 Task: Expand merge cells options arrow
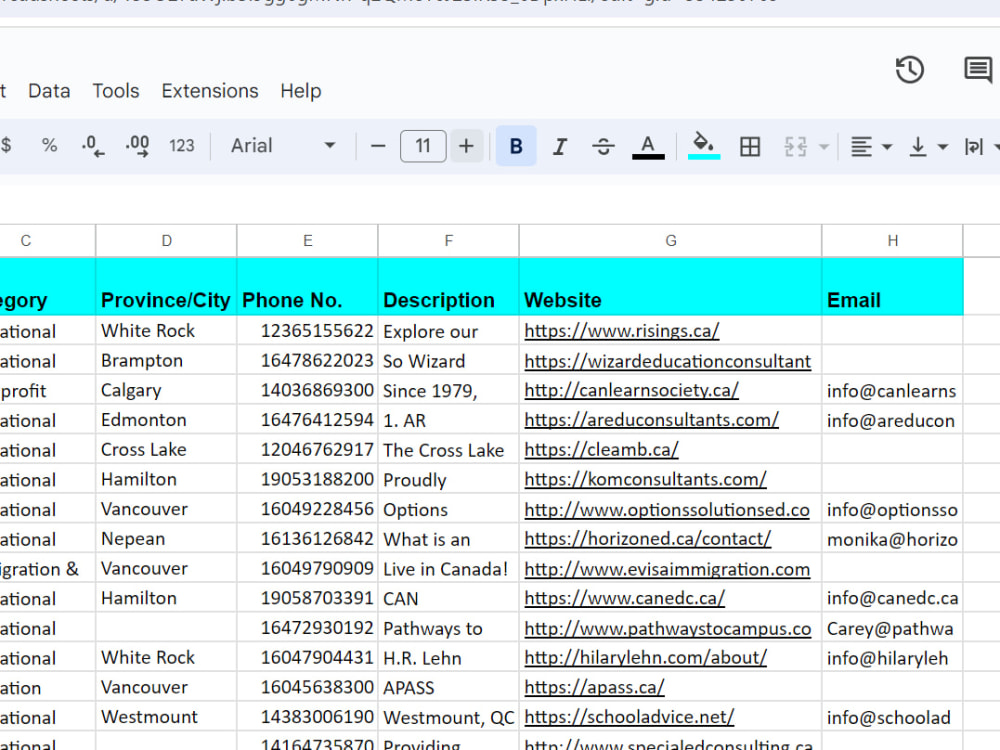coord(823,147)
